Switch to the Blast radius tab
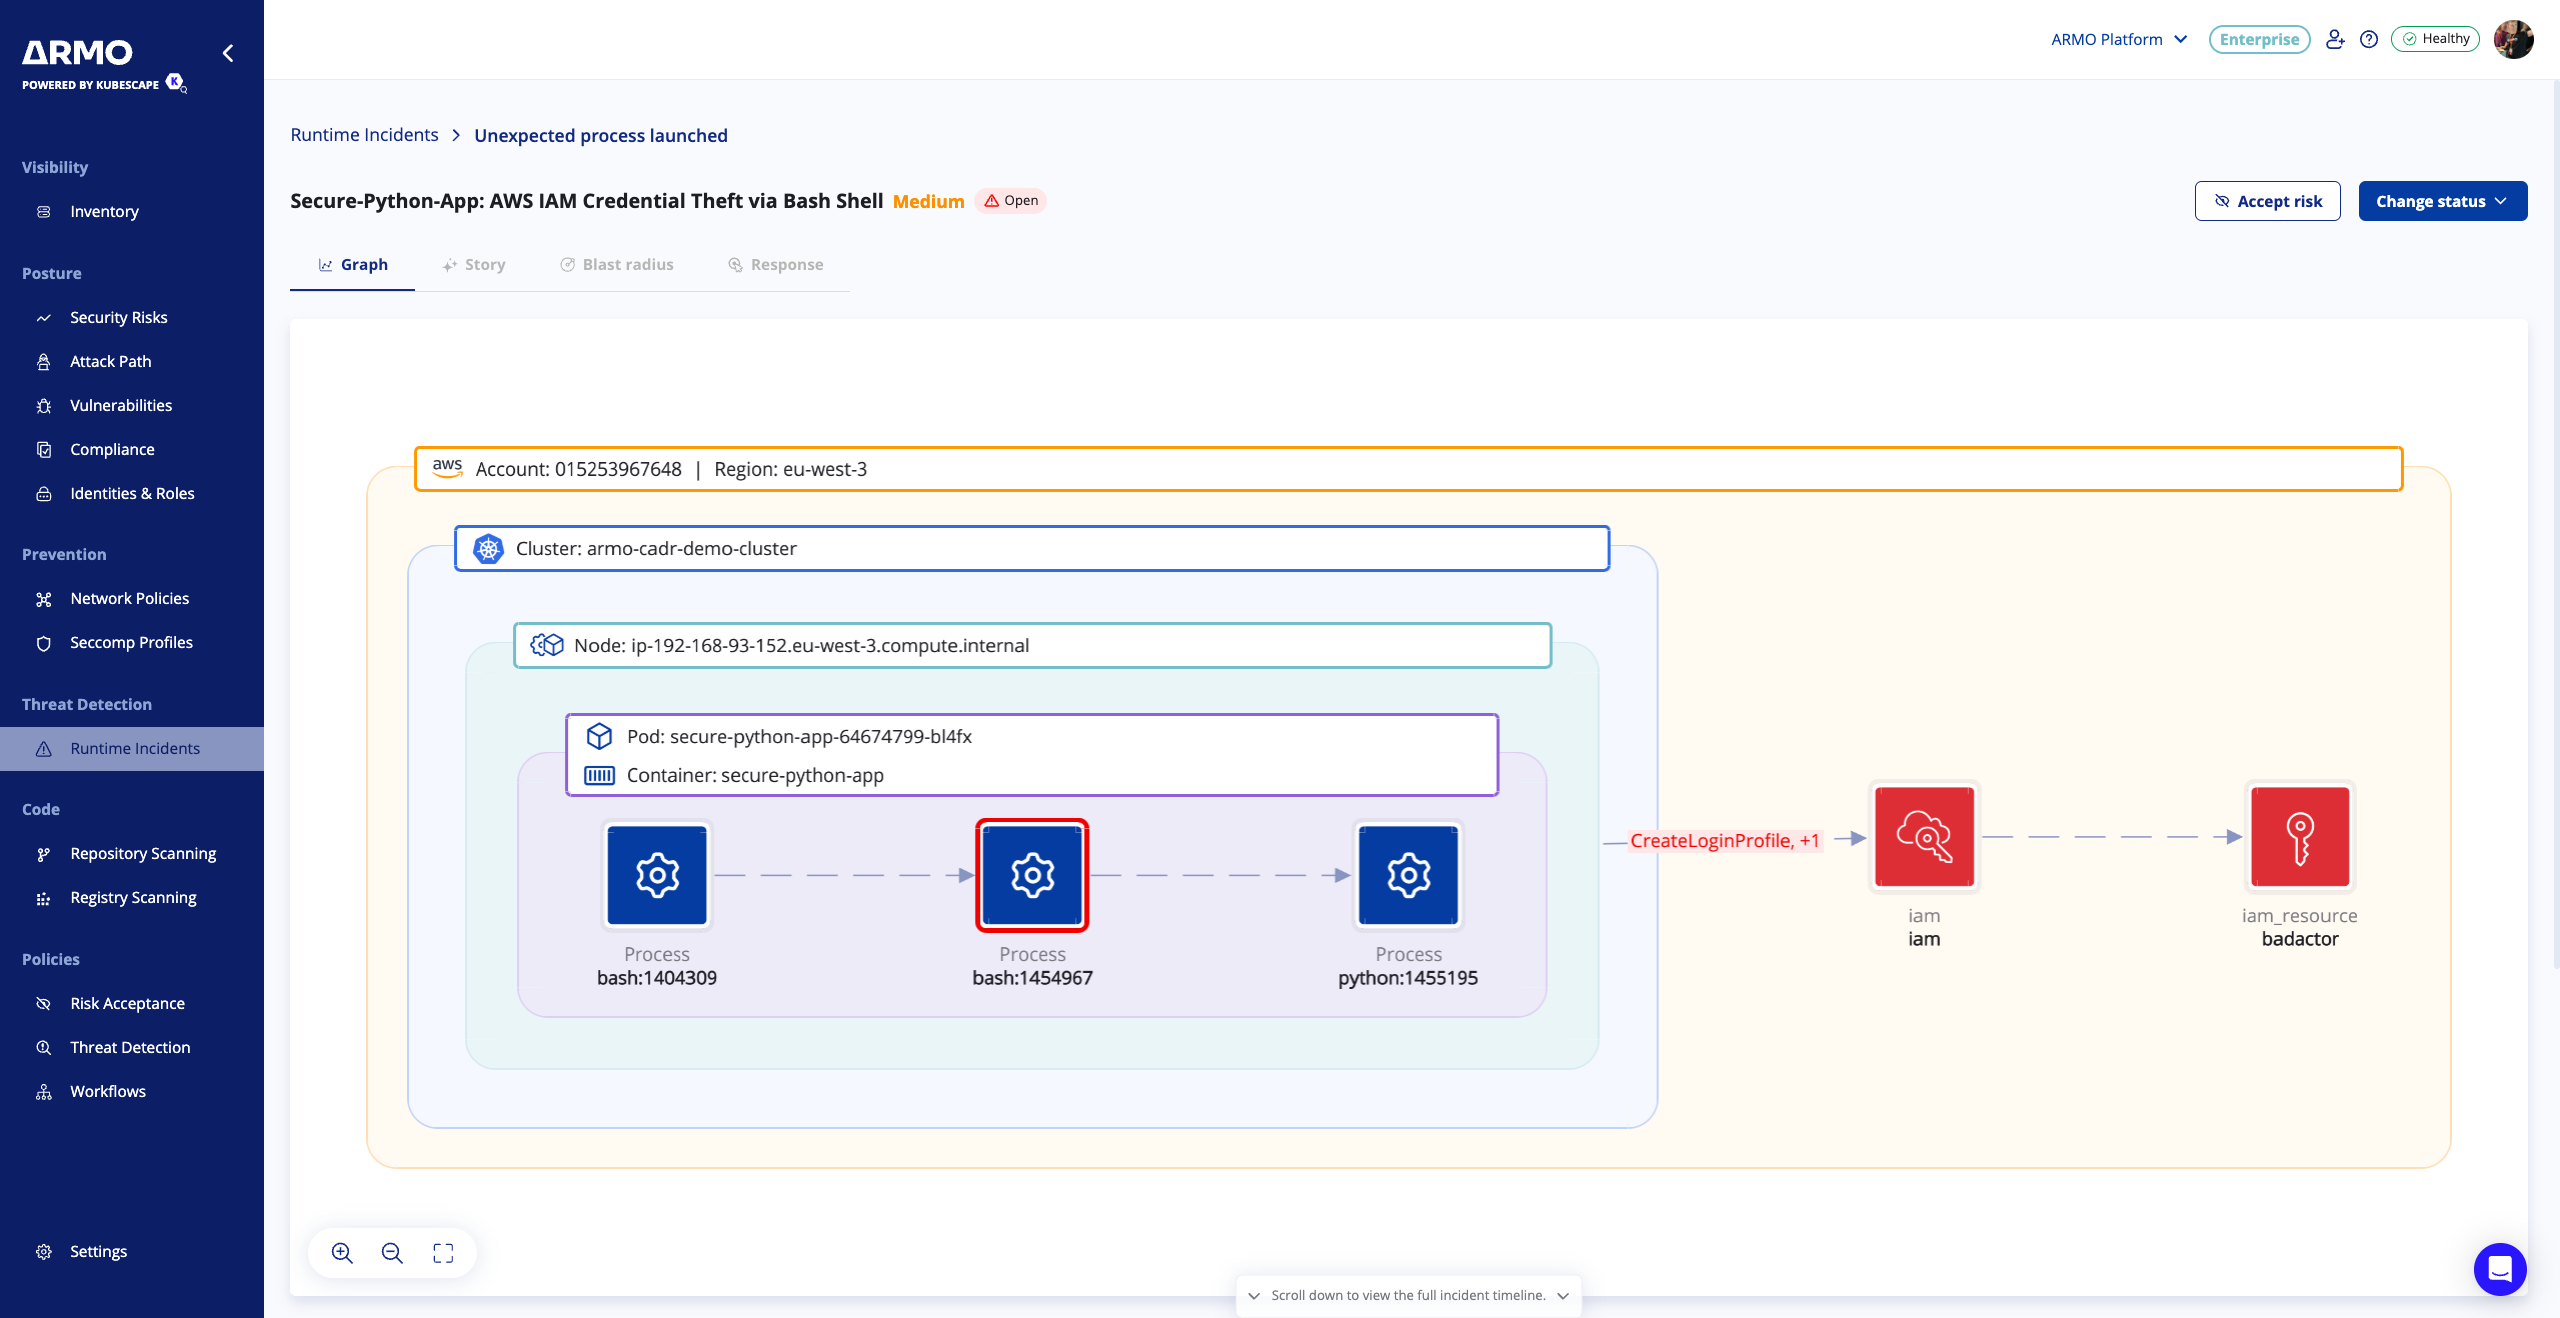Image resolution: width=2560 pixels, height=1318 pixels. (x=616, y=264)
